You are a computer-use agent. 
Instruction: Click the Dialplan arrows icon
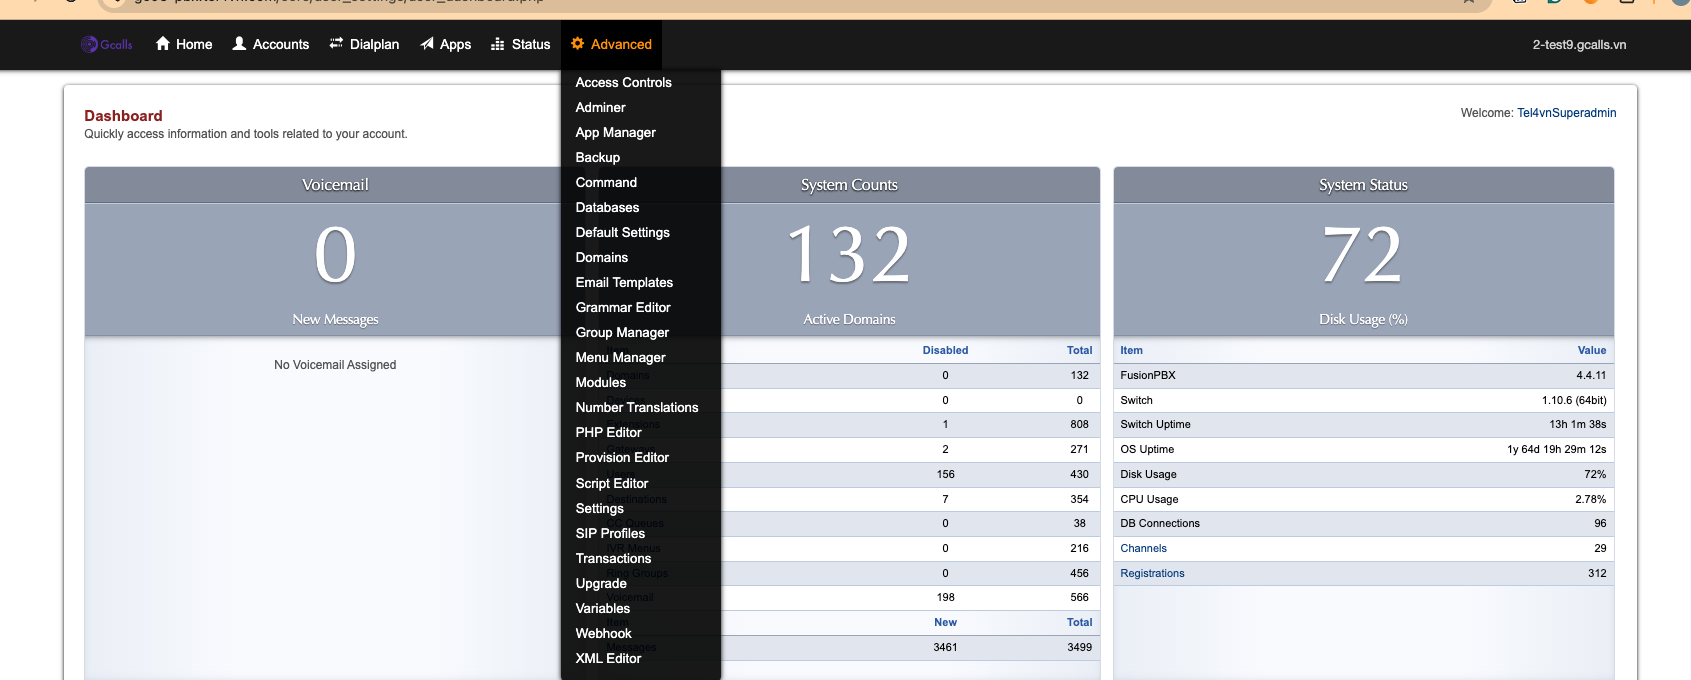[336, 44]
